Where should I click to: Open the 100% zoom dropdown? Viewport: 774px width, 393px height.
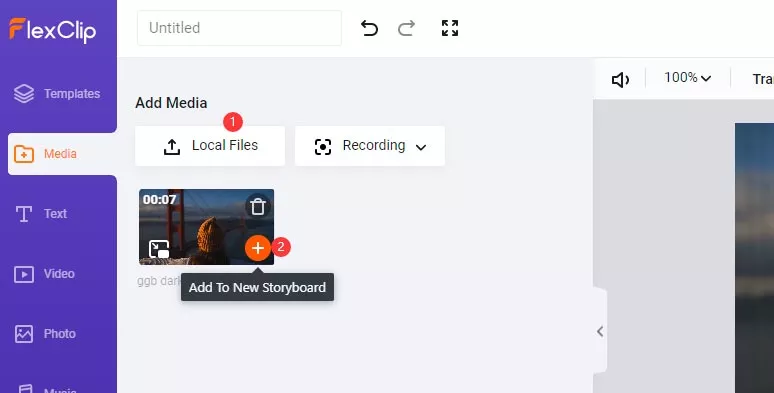687,78
